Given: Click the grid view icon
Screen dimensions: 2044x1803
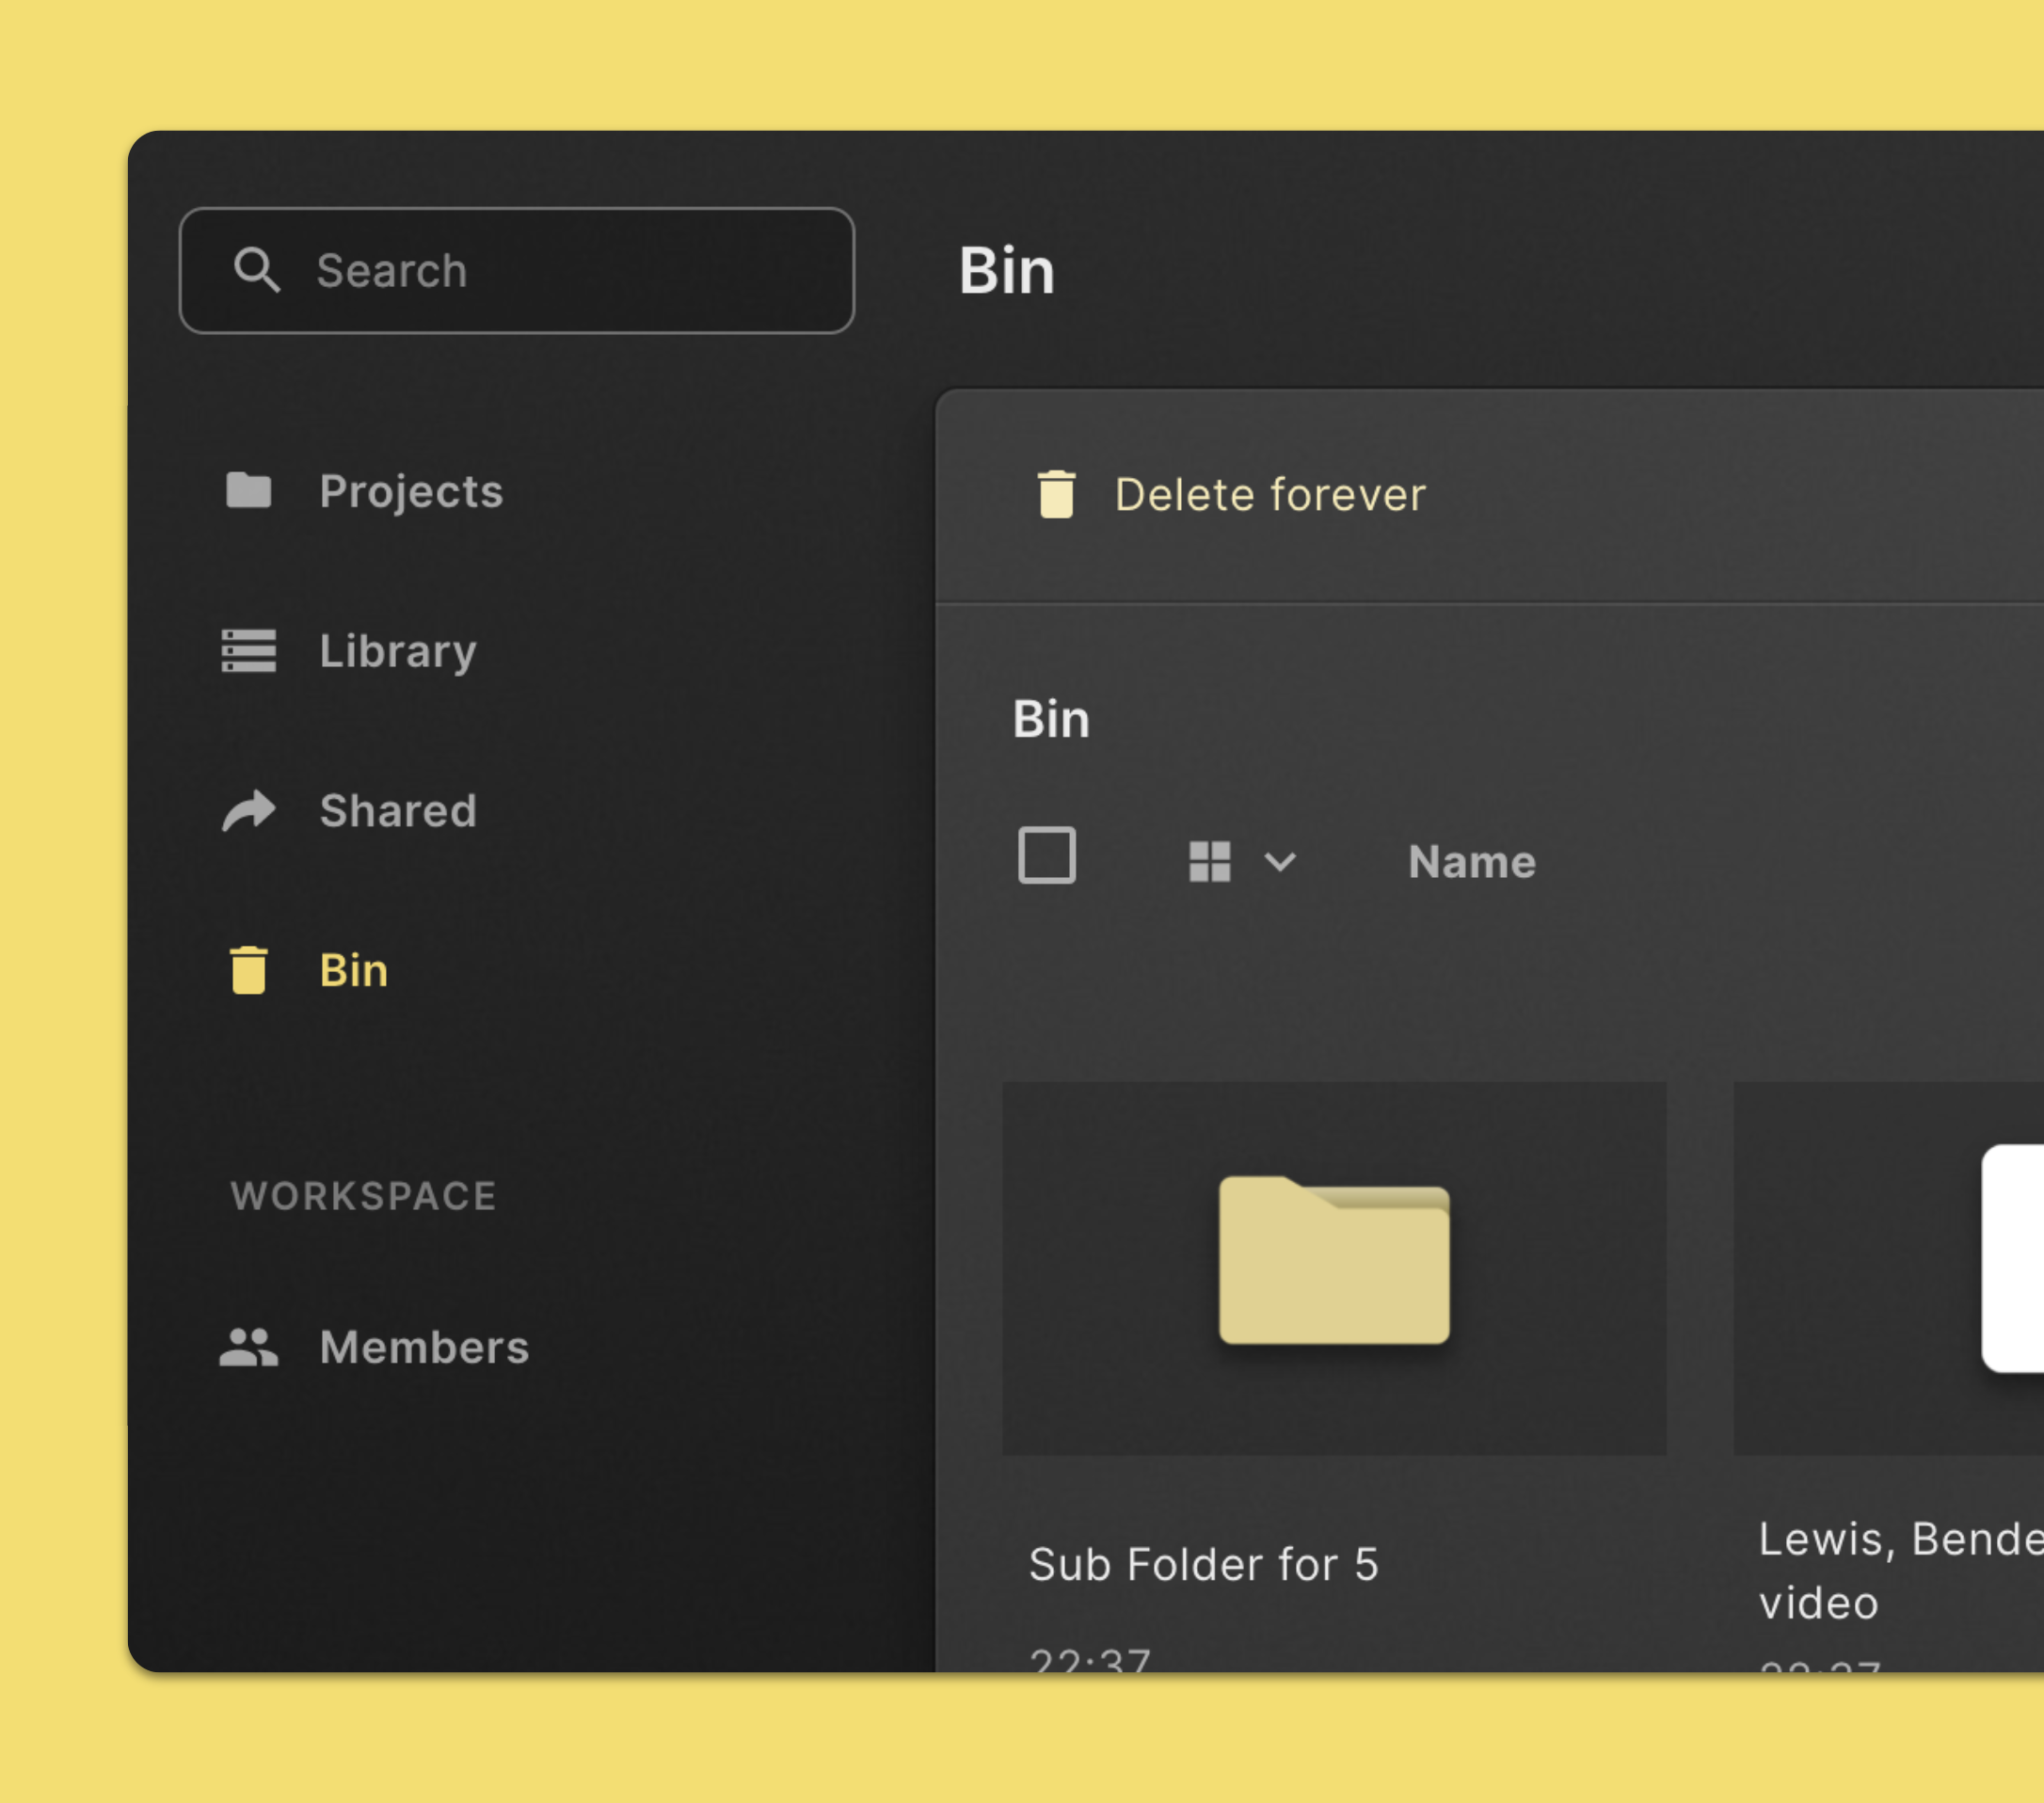Looking at the screenshot, I should point(1209,861).
